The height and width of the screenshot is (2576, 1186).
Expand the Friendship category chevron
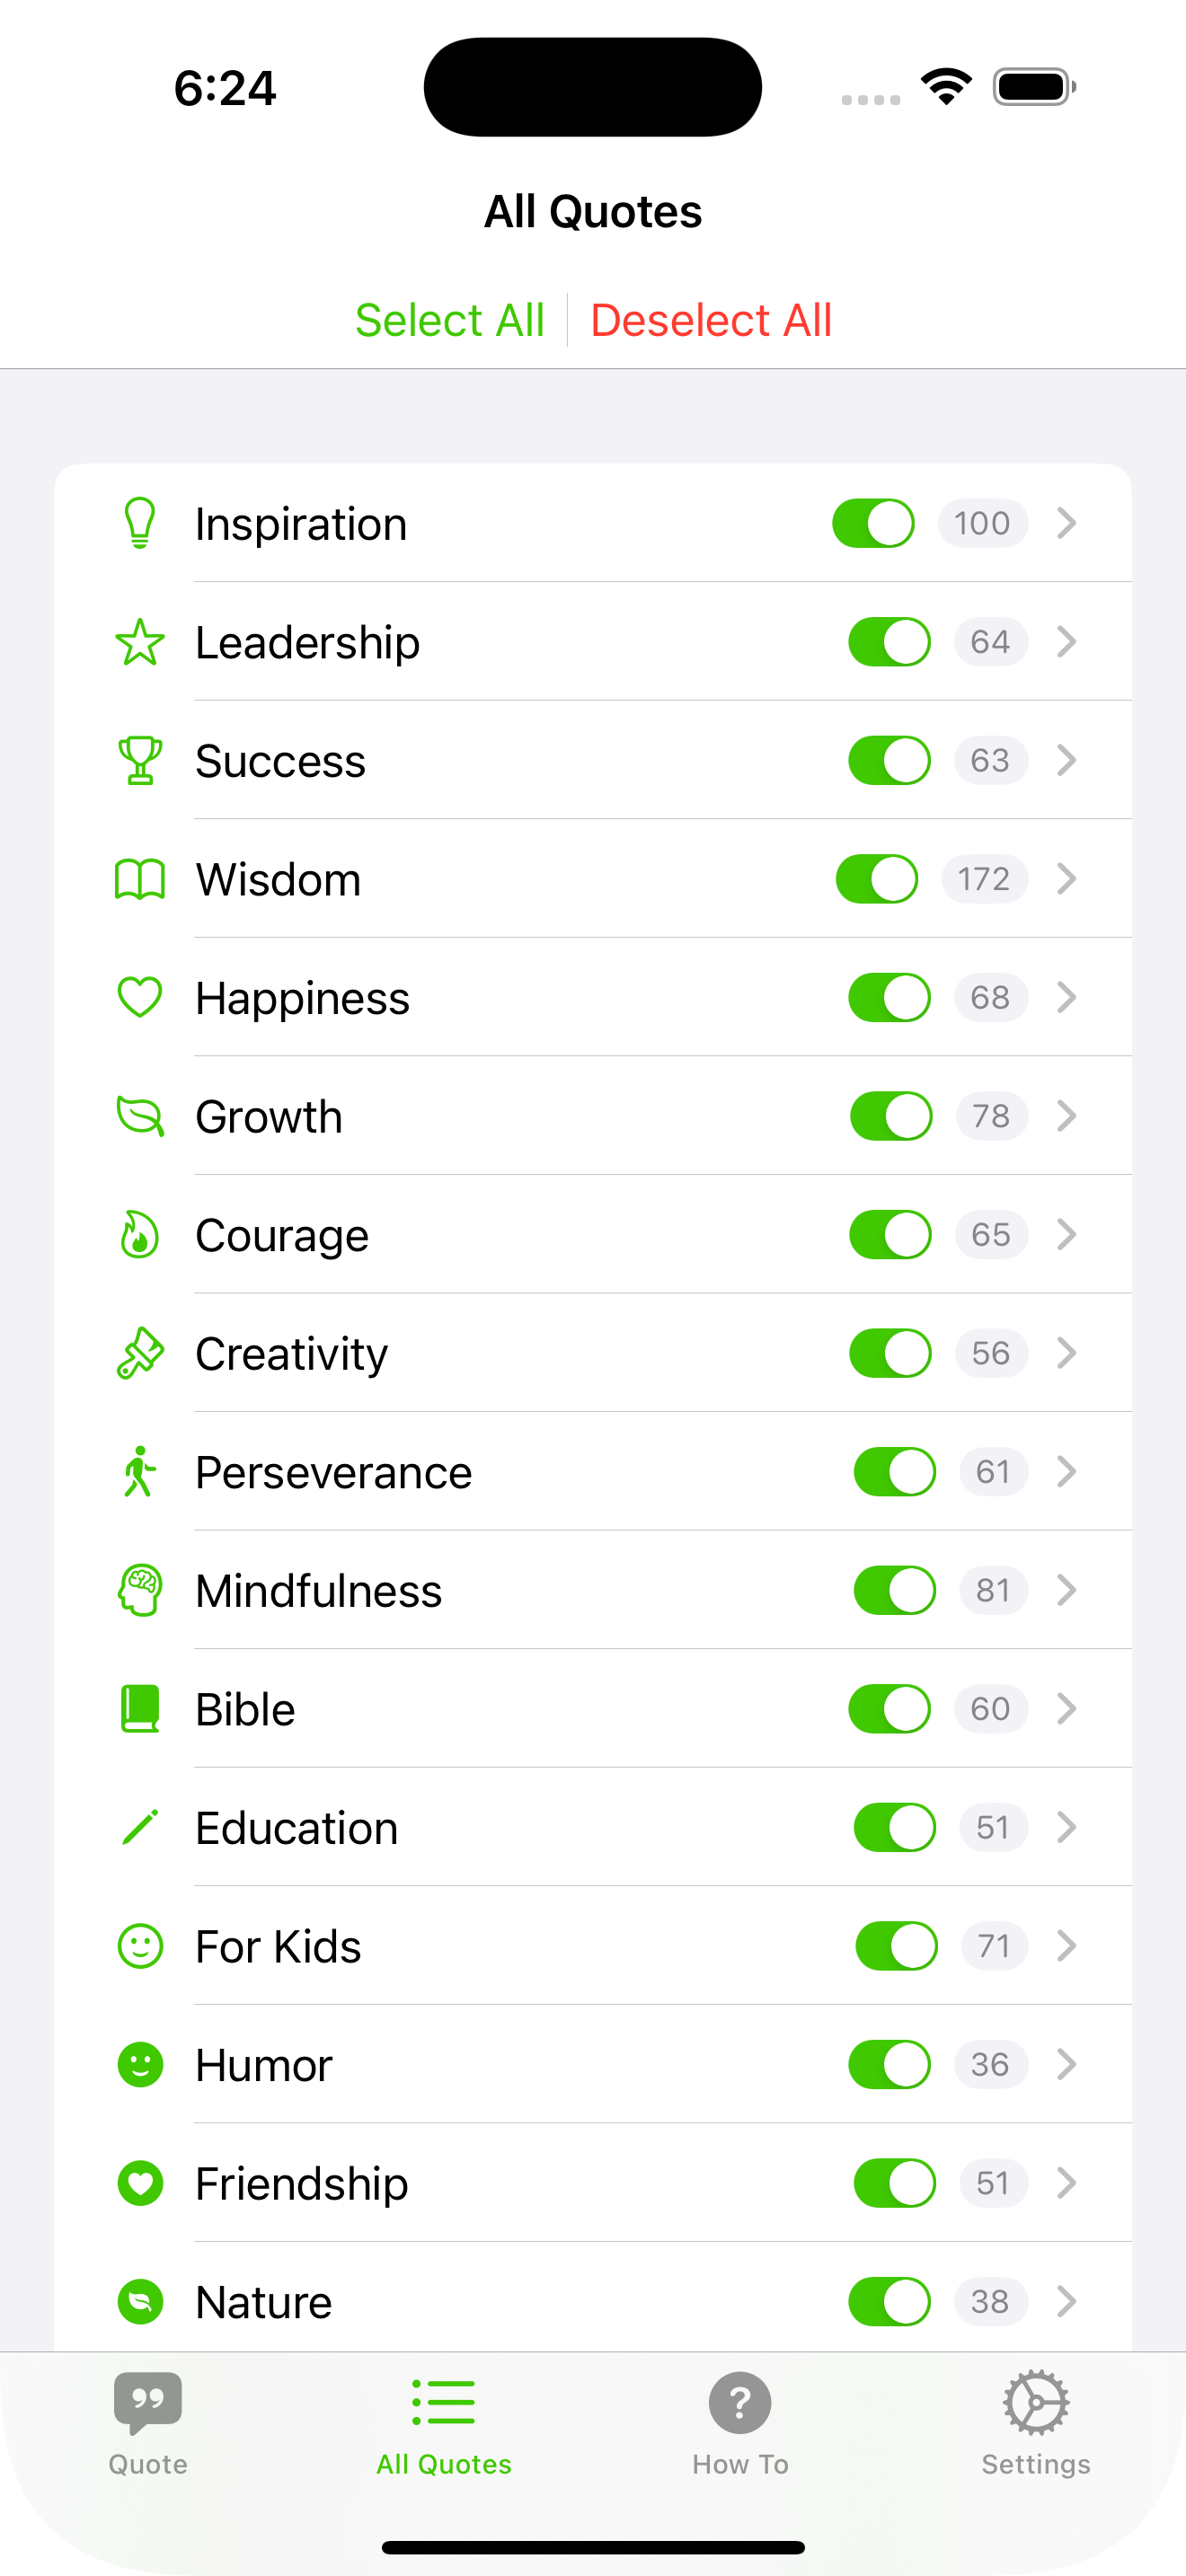[1066, 2183]
